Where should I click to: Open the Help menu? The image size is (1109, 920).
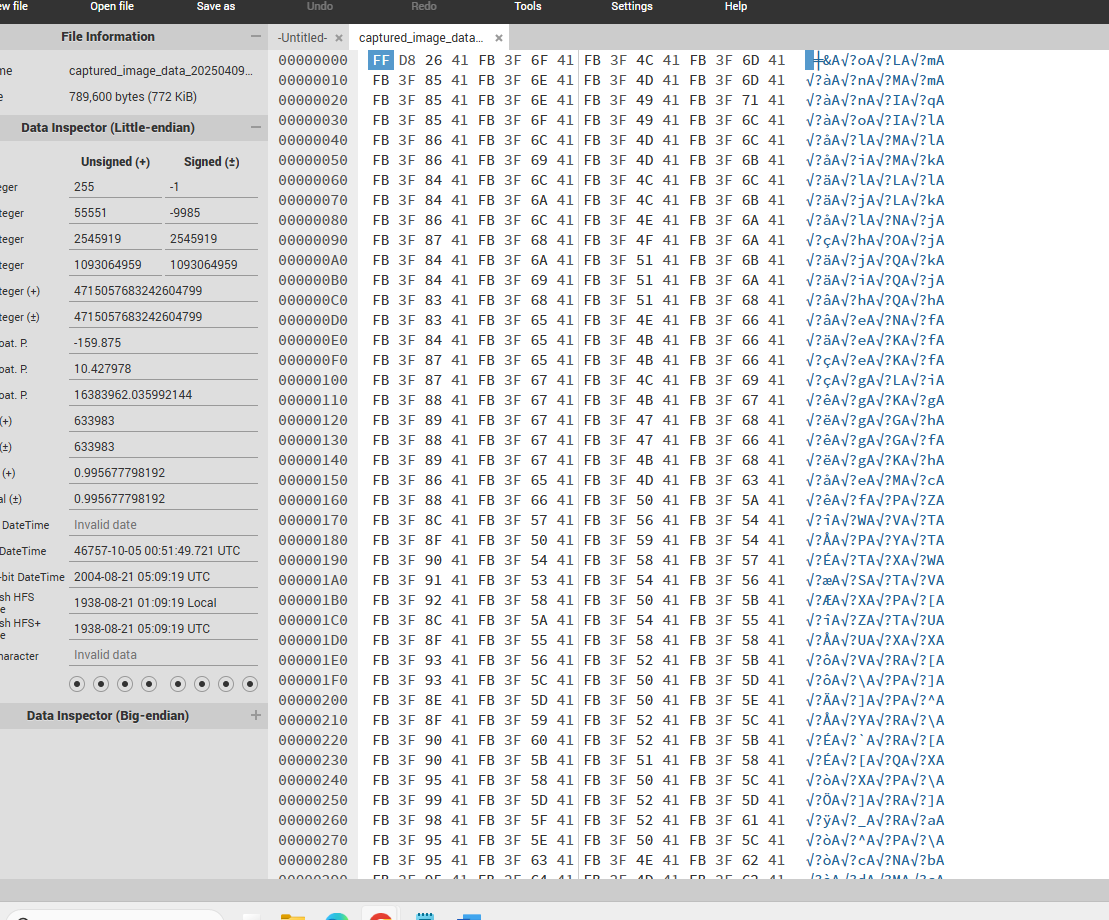[x=735, y=7]
